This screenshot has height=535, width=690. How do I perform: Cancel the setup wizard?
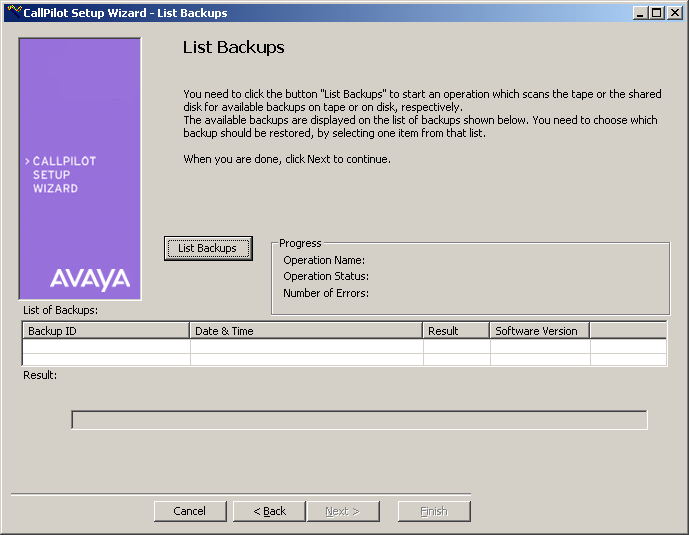pos(190,511)
